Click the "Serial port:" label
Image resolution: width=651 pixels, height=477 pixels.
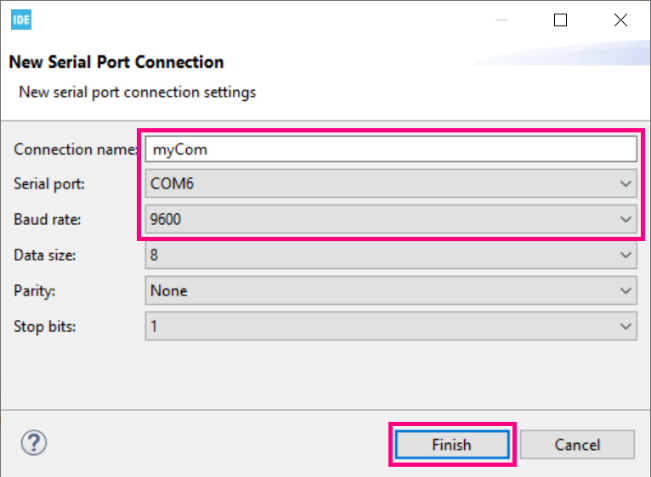(x=49, y=183)
